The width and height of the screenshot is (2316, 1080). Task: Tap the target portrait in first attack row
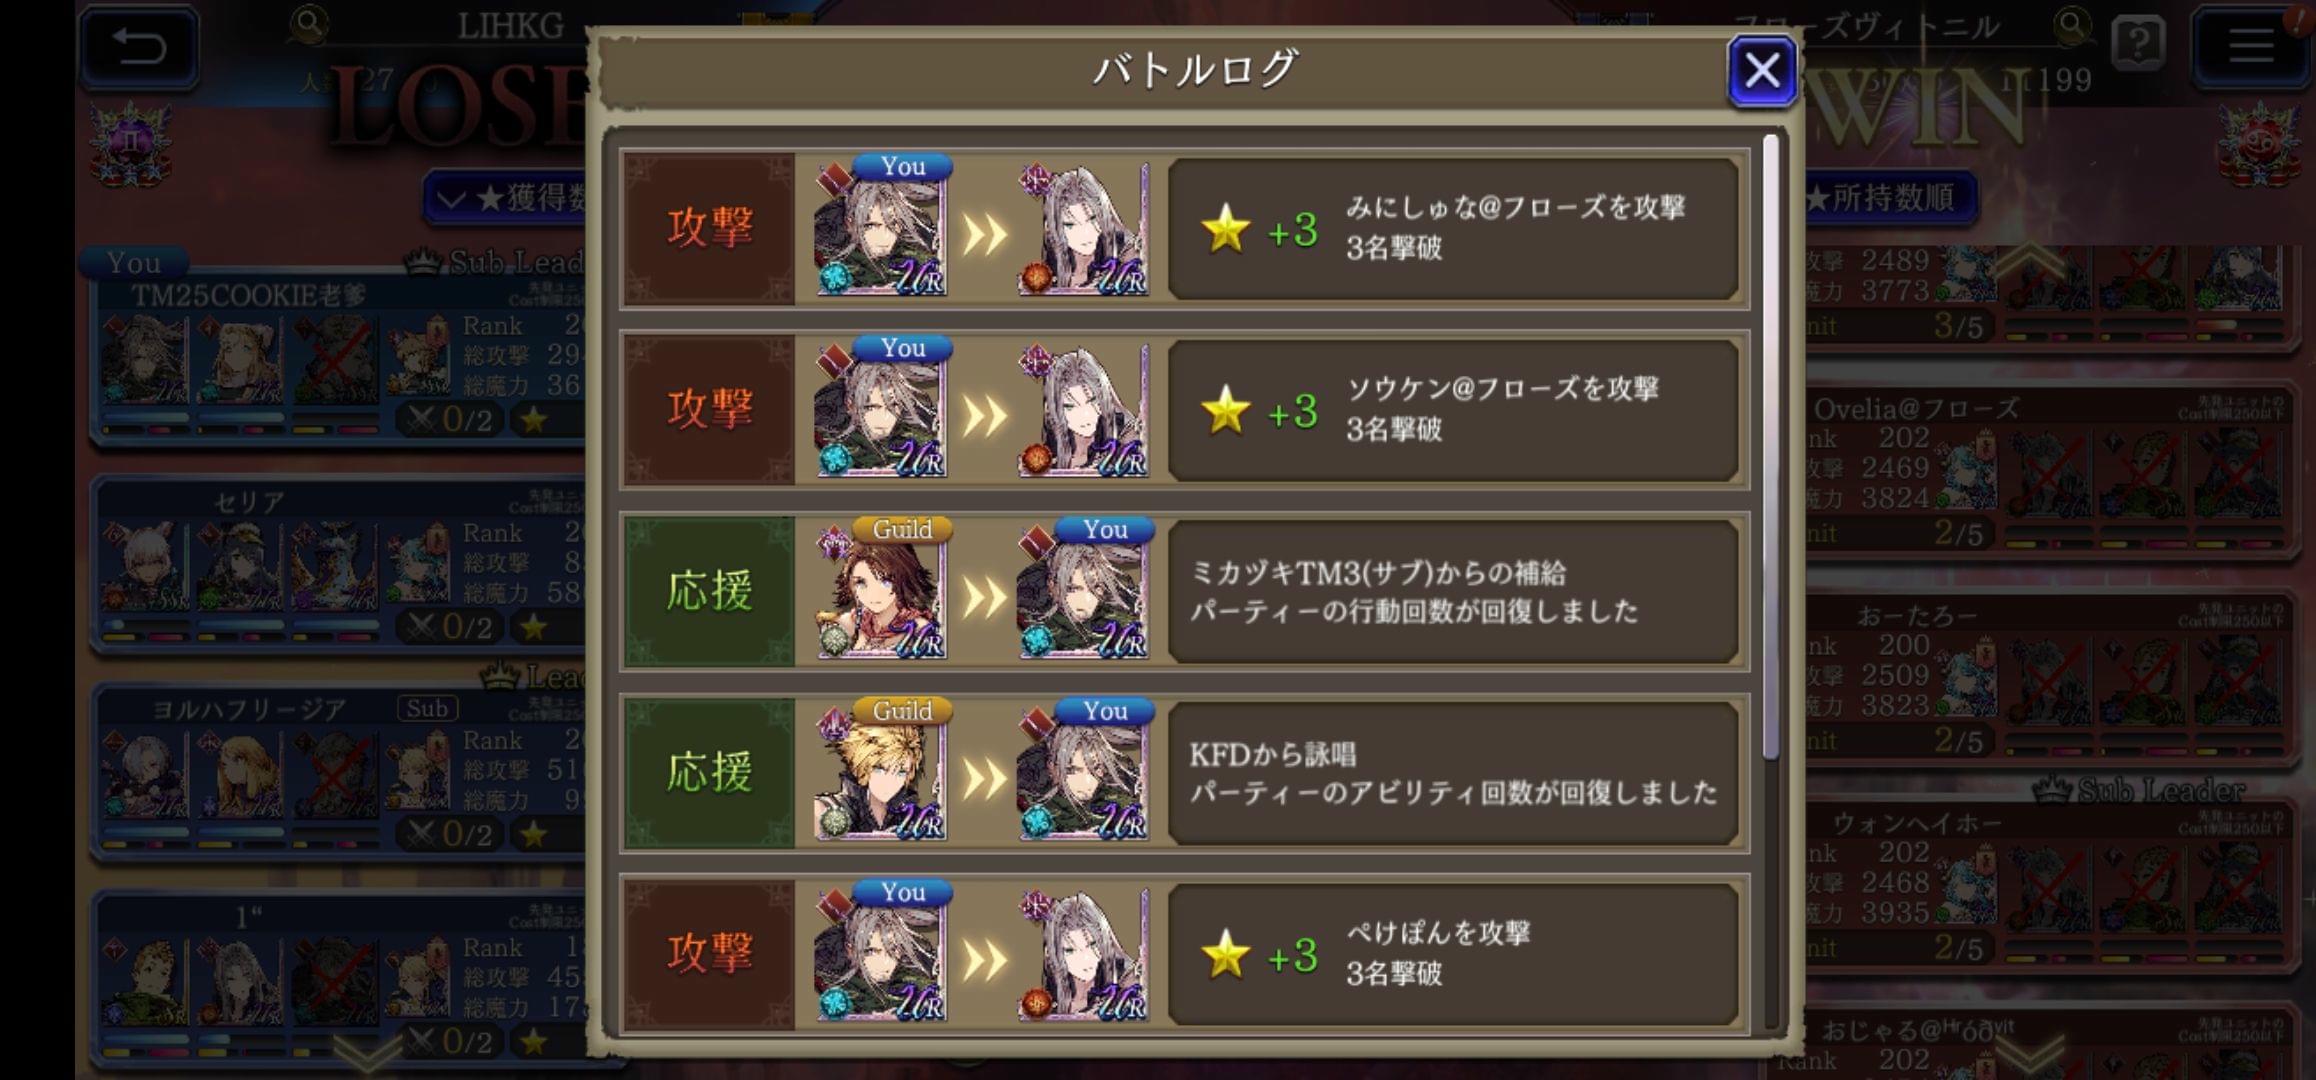[1083, 230]
